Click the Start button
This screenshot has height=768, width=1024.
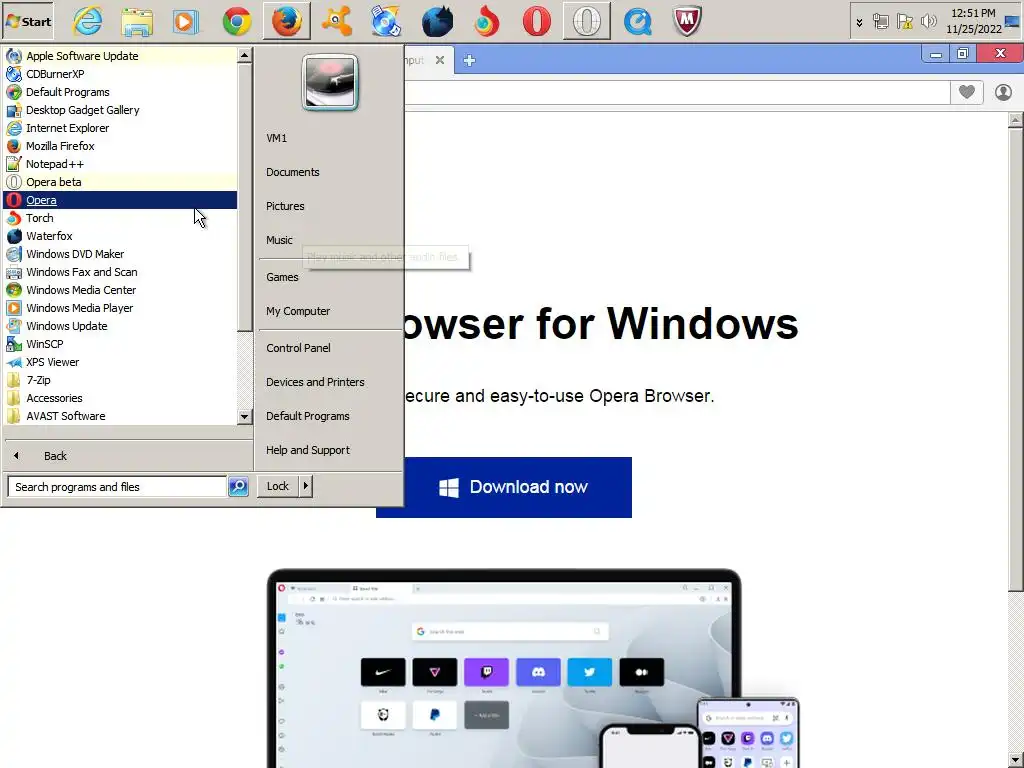tap(28, 21)
